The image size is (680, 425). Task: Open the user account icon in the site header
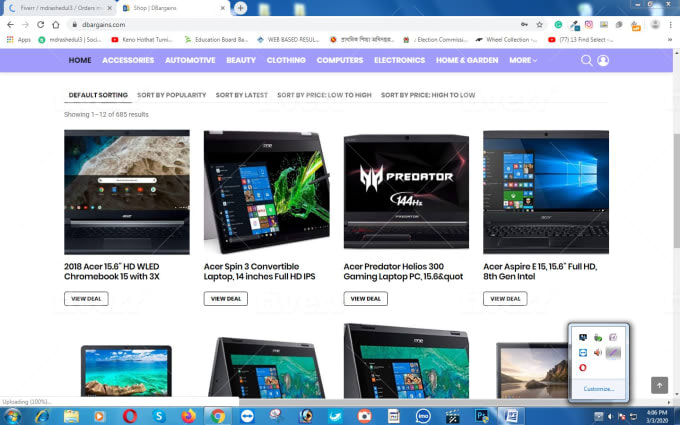(603, 60)
